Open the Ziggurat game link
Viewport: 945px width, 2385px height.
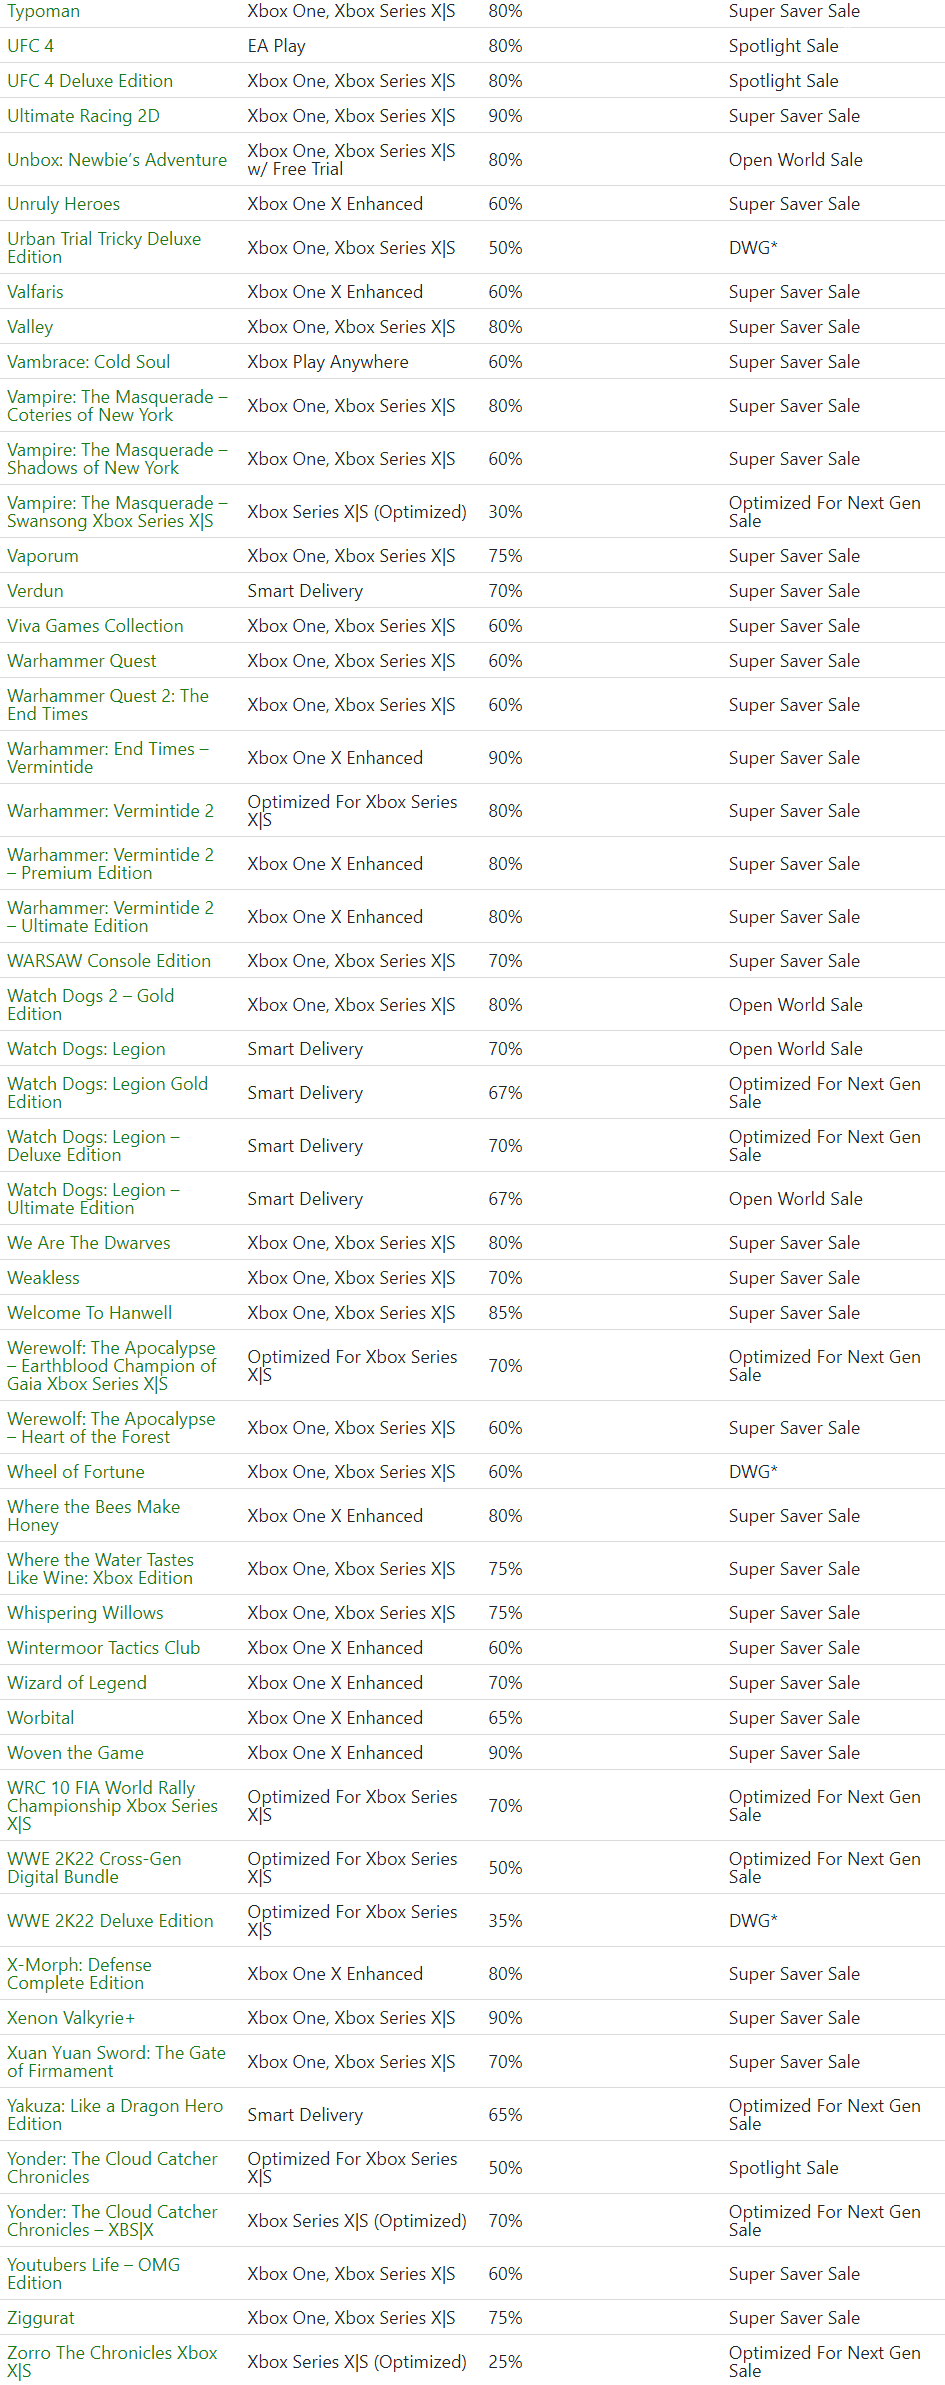(x=40, y=2318)
